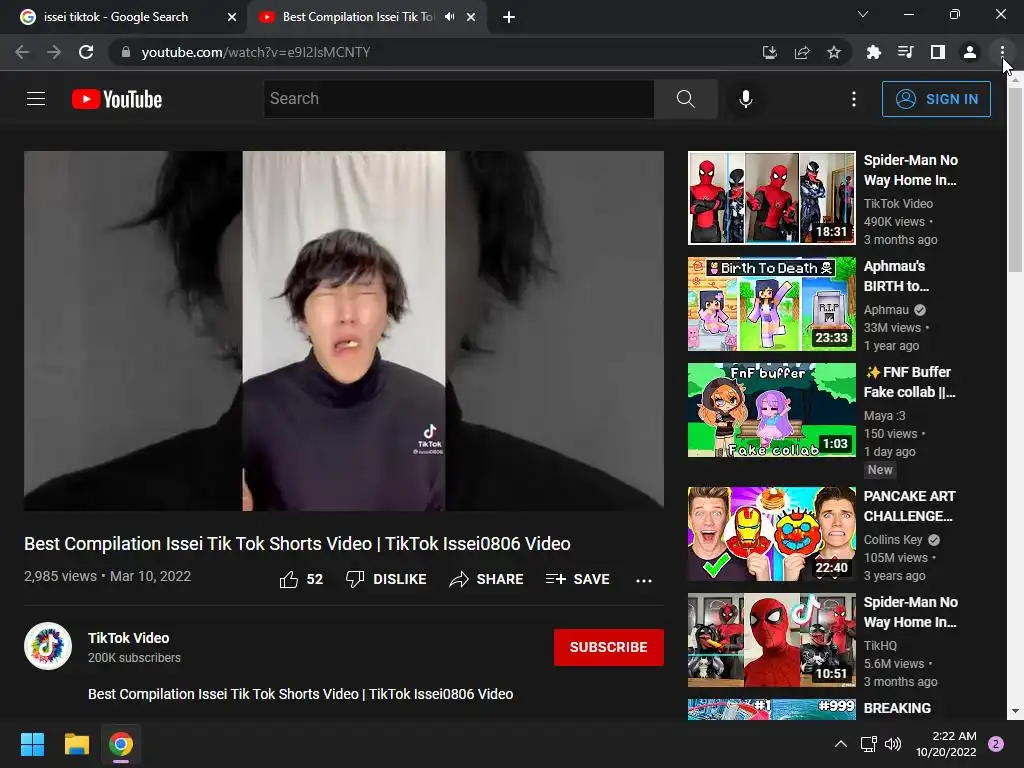1024x768 pixels.
Task: Open the TikHQ channel name
Action: [880, 645]
